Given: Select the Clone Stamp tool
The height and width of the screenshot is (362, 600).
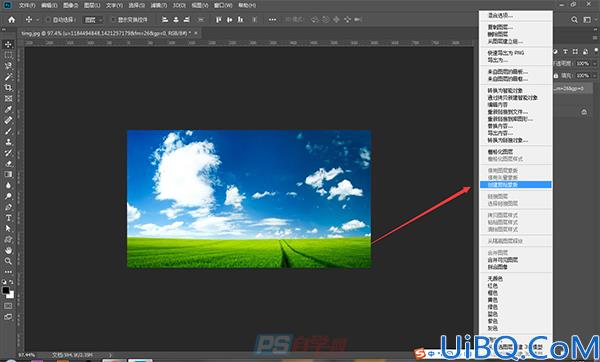Looking at the screenshot, I should pyautogui.click(x=8, y=142).
